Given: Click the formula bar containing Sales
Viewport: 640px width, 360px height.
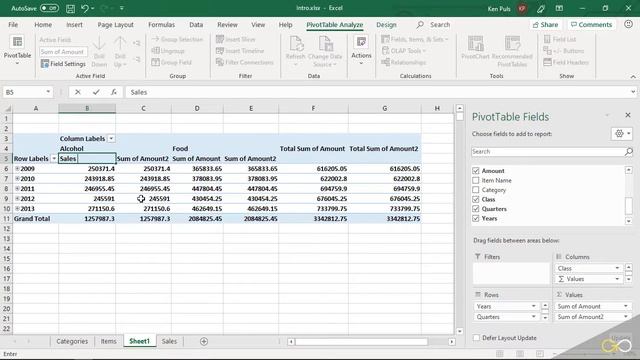Looking at the screenshot, I should (x=379, y=92).
